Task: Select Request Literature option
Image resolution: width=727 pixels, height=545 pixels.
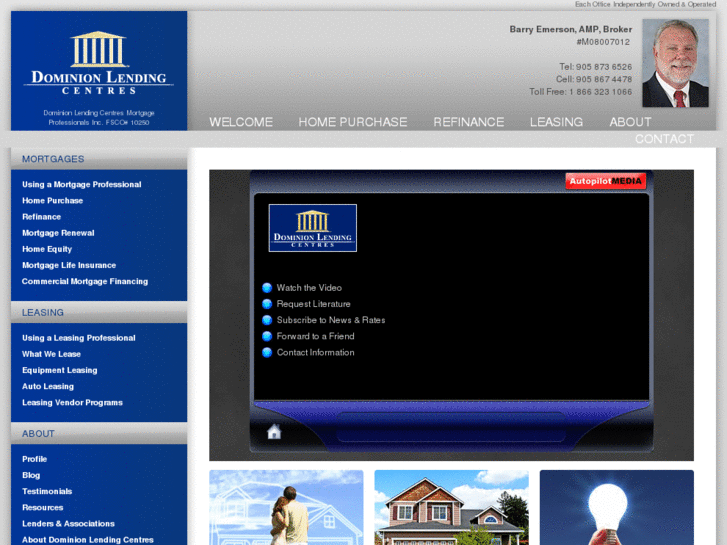Action: (313, 304)
